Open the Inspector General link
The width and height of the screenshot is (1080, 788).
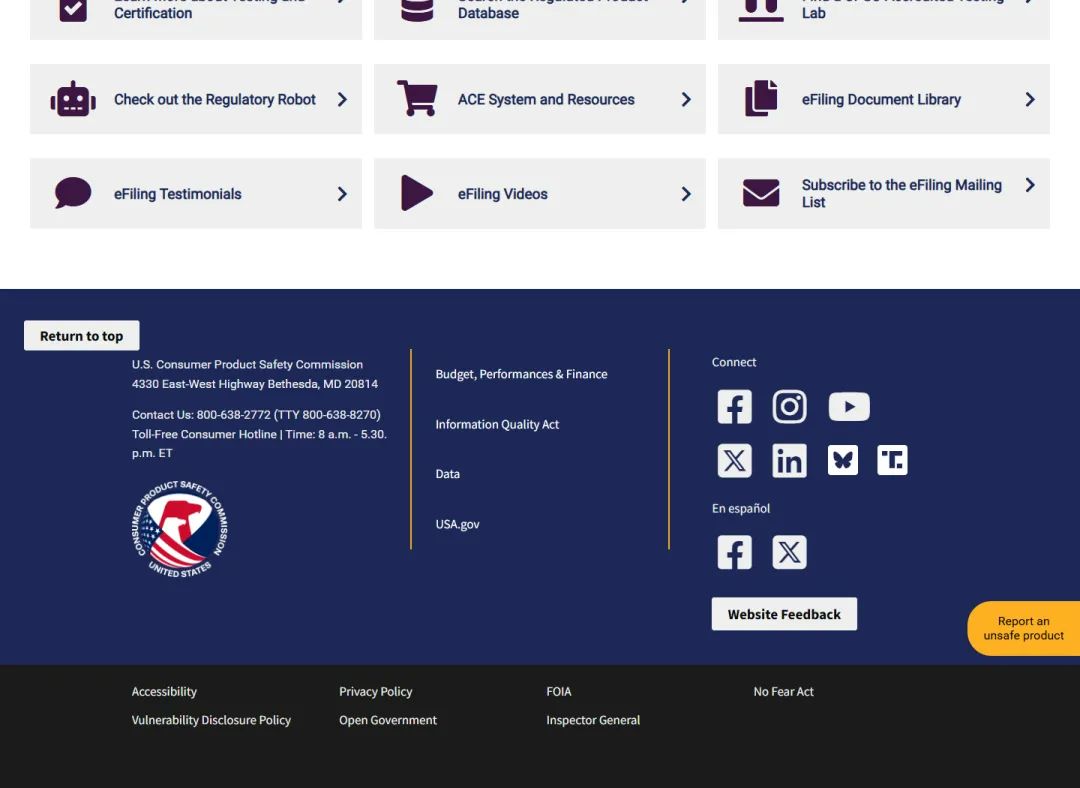[593, 720]
